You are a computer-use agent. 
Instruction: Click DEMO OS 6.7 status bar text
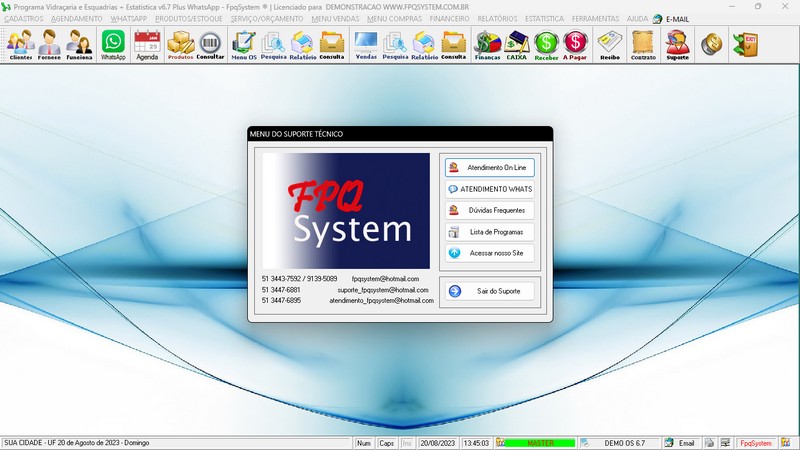click(624, 443)
